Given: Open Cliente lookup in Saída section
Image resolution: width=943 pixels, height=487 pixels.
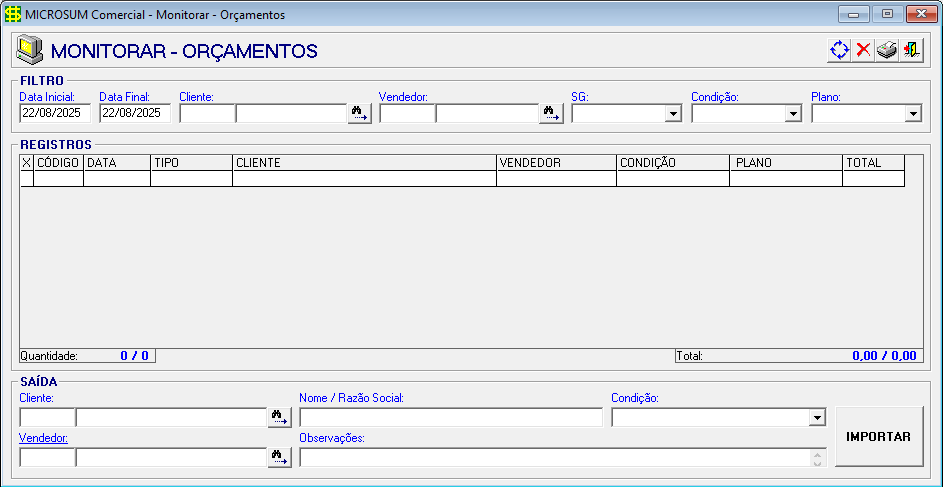Looking at the screenshot, I should click(x=279, y=417).
